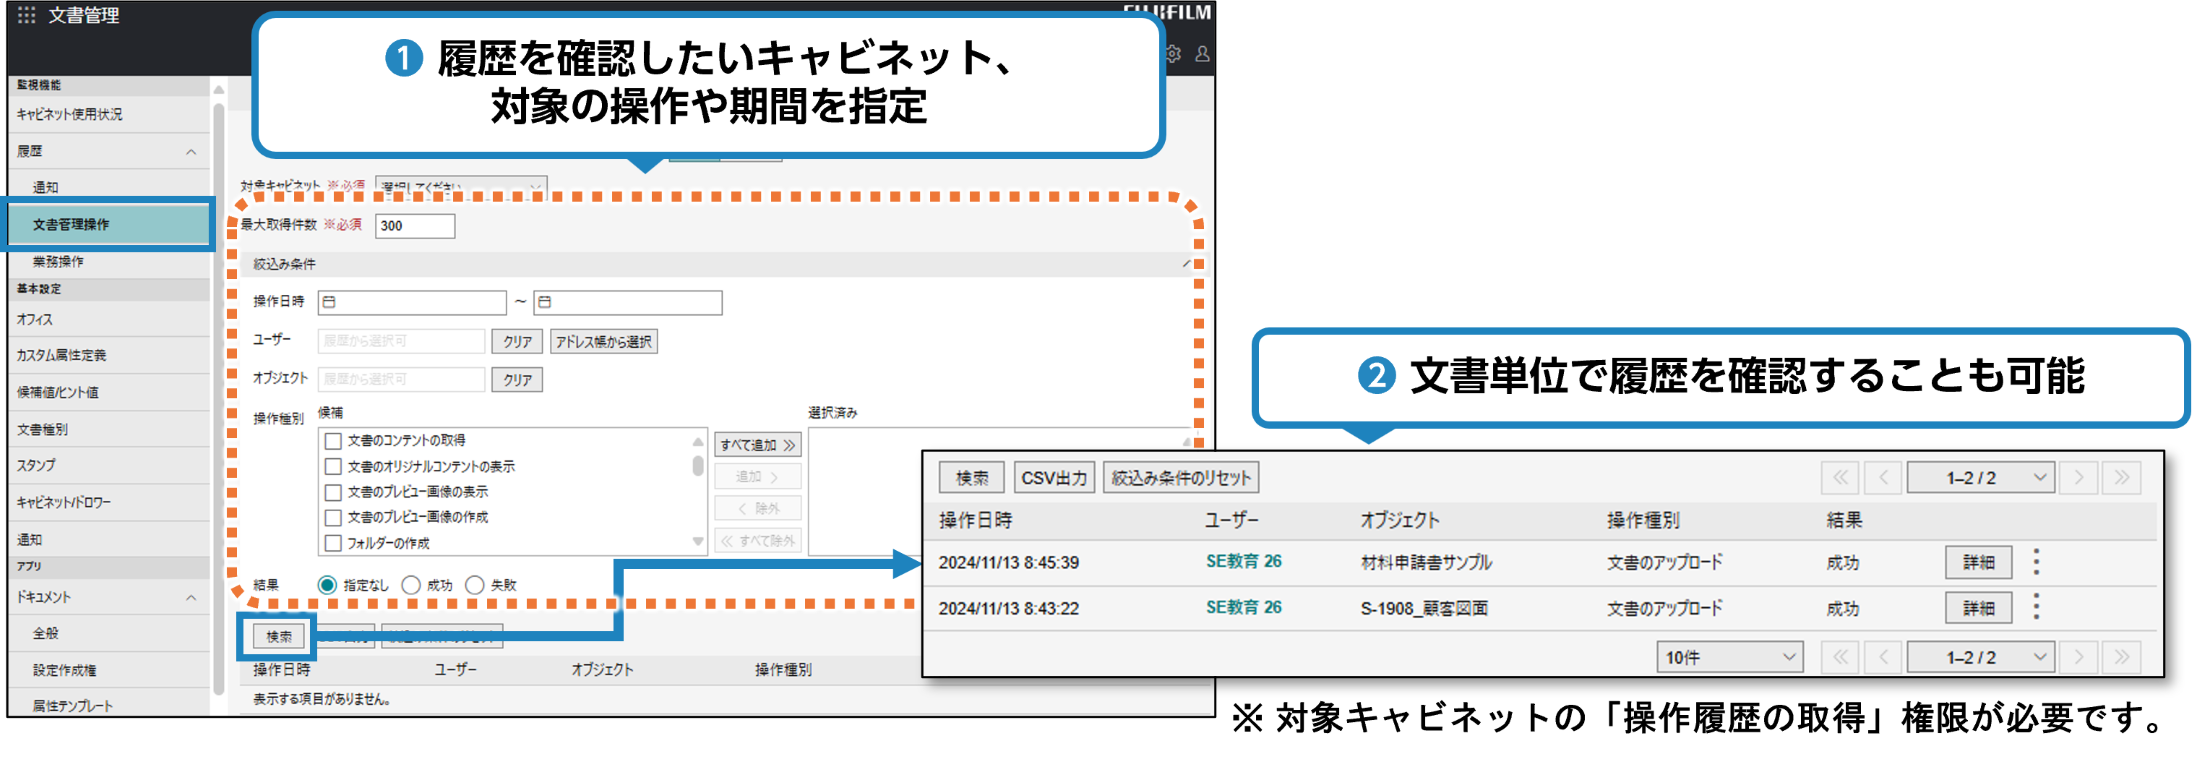
Task: Check 文書のオリジナルコンテントの表示
Action: pos(334,467)
